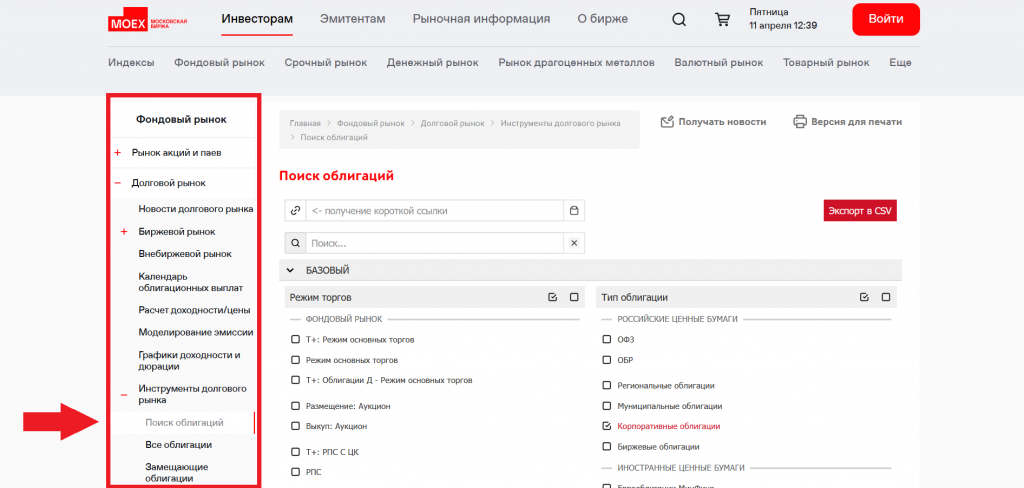This screenshot has width=1024, height=488.
Task: Click the print version printer icon
Action: coord(800,122)
